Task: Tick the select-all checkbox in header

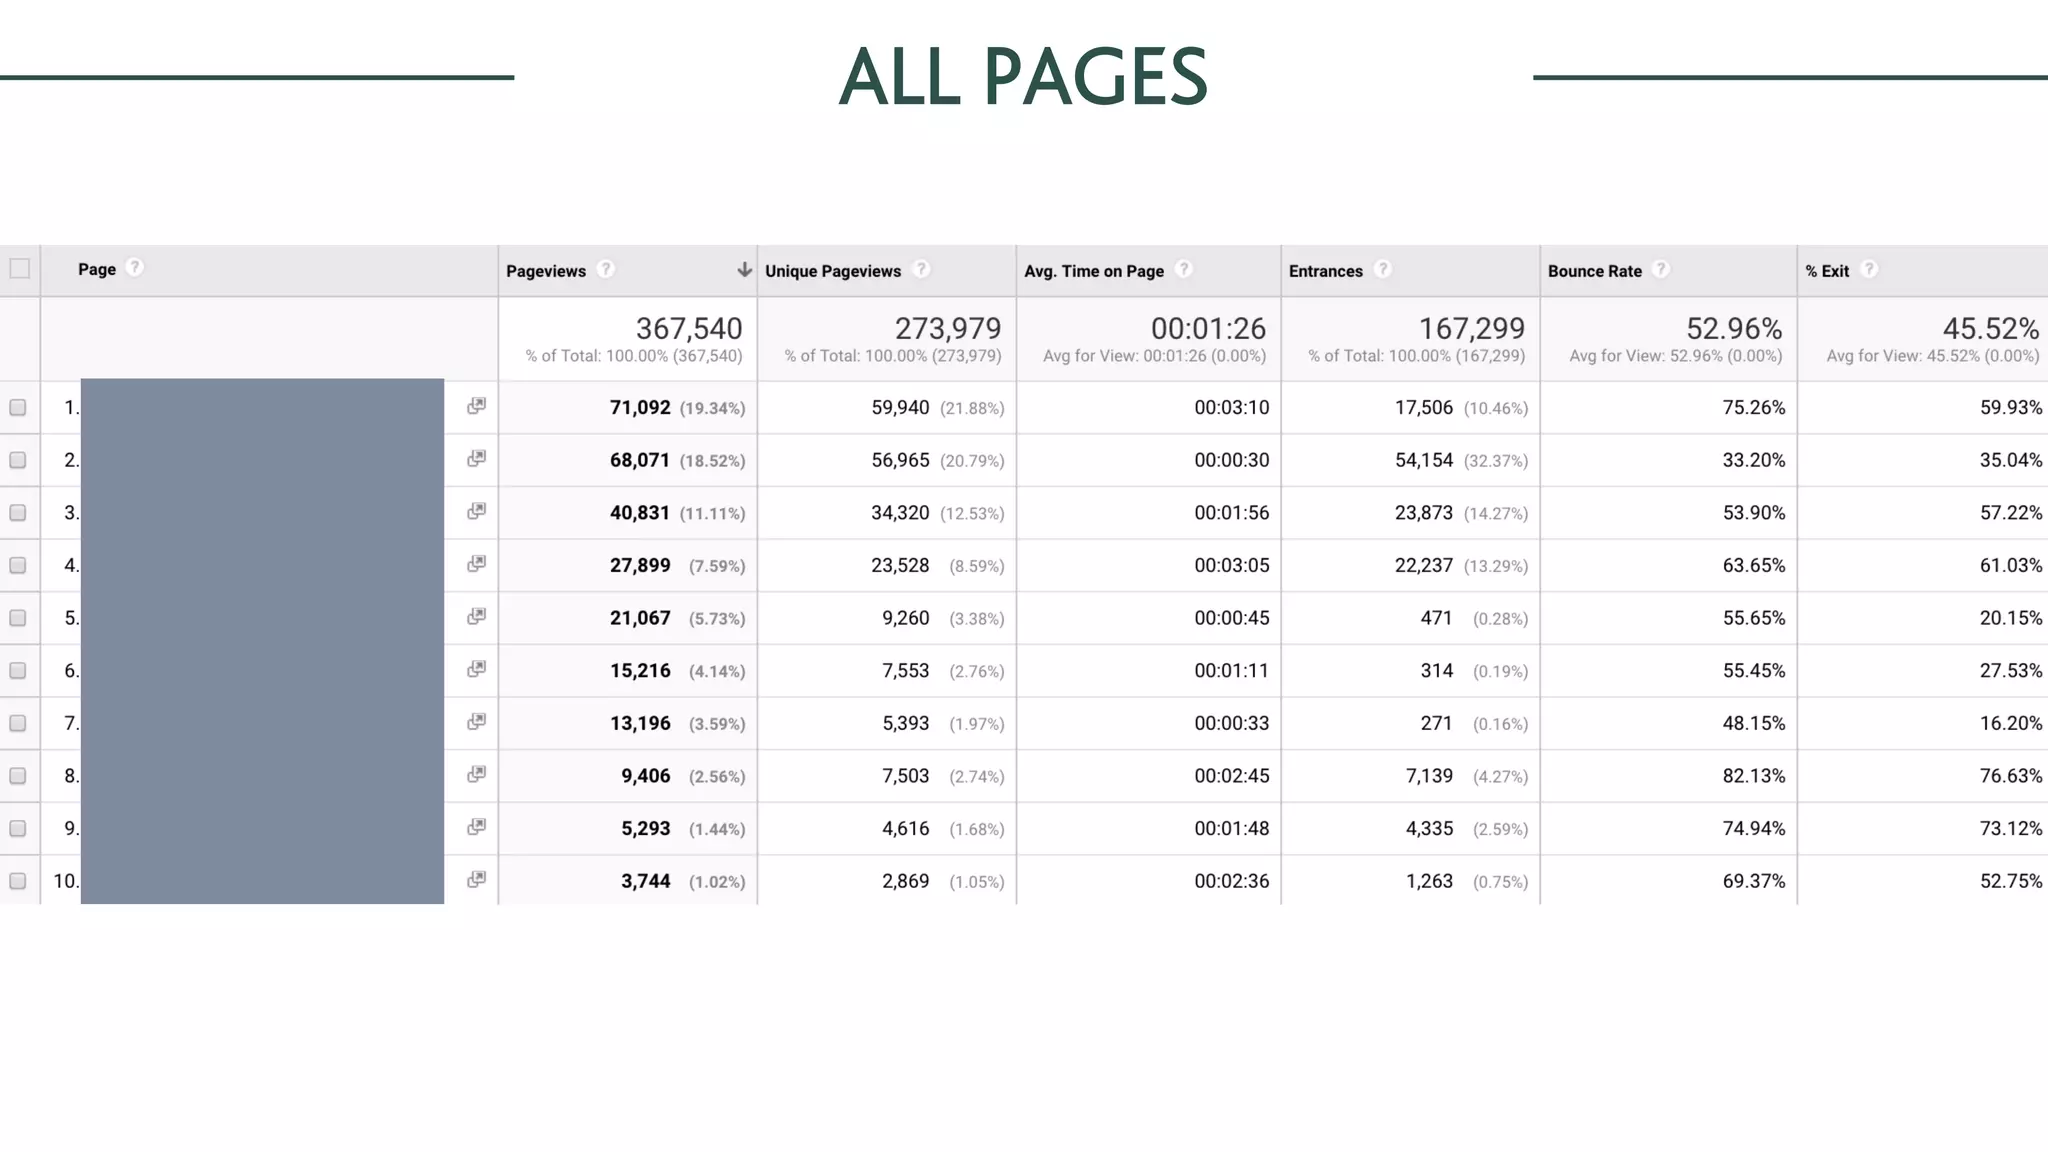Action: [x=19, y=269]
